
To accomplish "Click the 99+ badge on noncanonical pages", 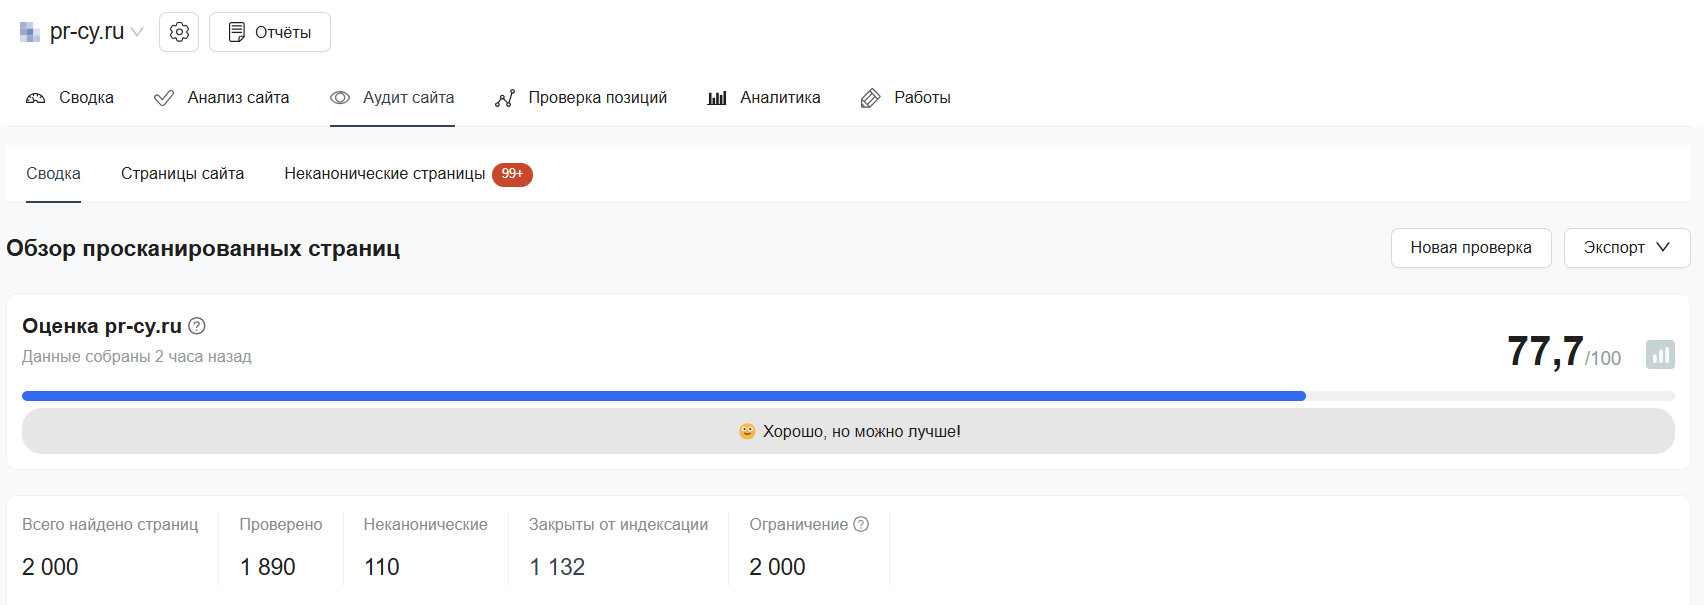I will pyautogui.click(x=513, y=174).
